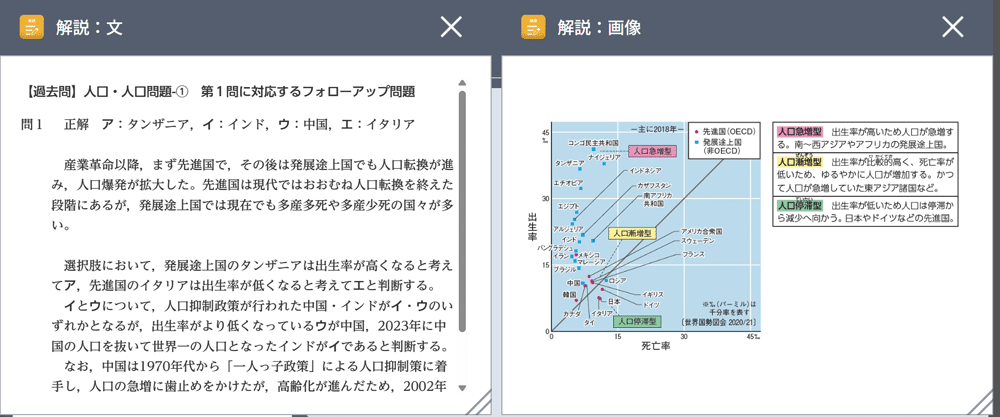Click the resize grip of 解説：文 panel
The width and height of the screenshot is (1000, 417).
click(478, 402)
